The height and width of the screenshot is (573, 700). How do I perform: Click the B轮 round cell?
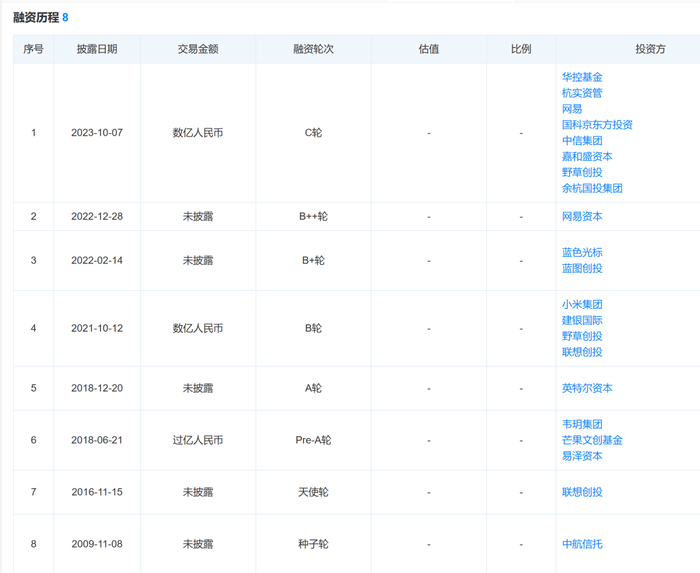click(313, 328)
